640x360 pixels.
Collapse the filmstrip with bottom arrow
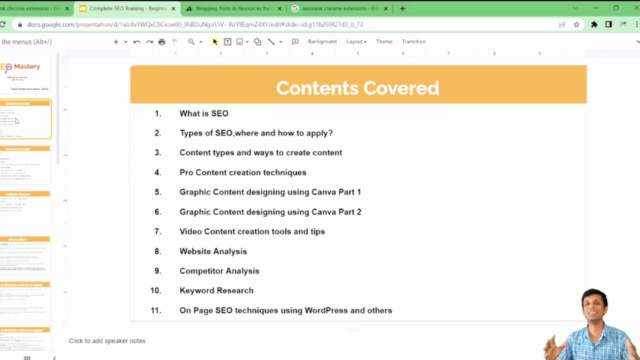(54, 358)
